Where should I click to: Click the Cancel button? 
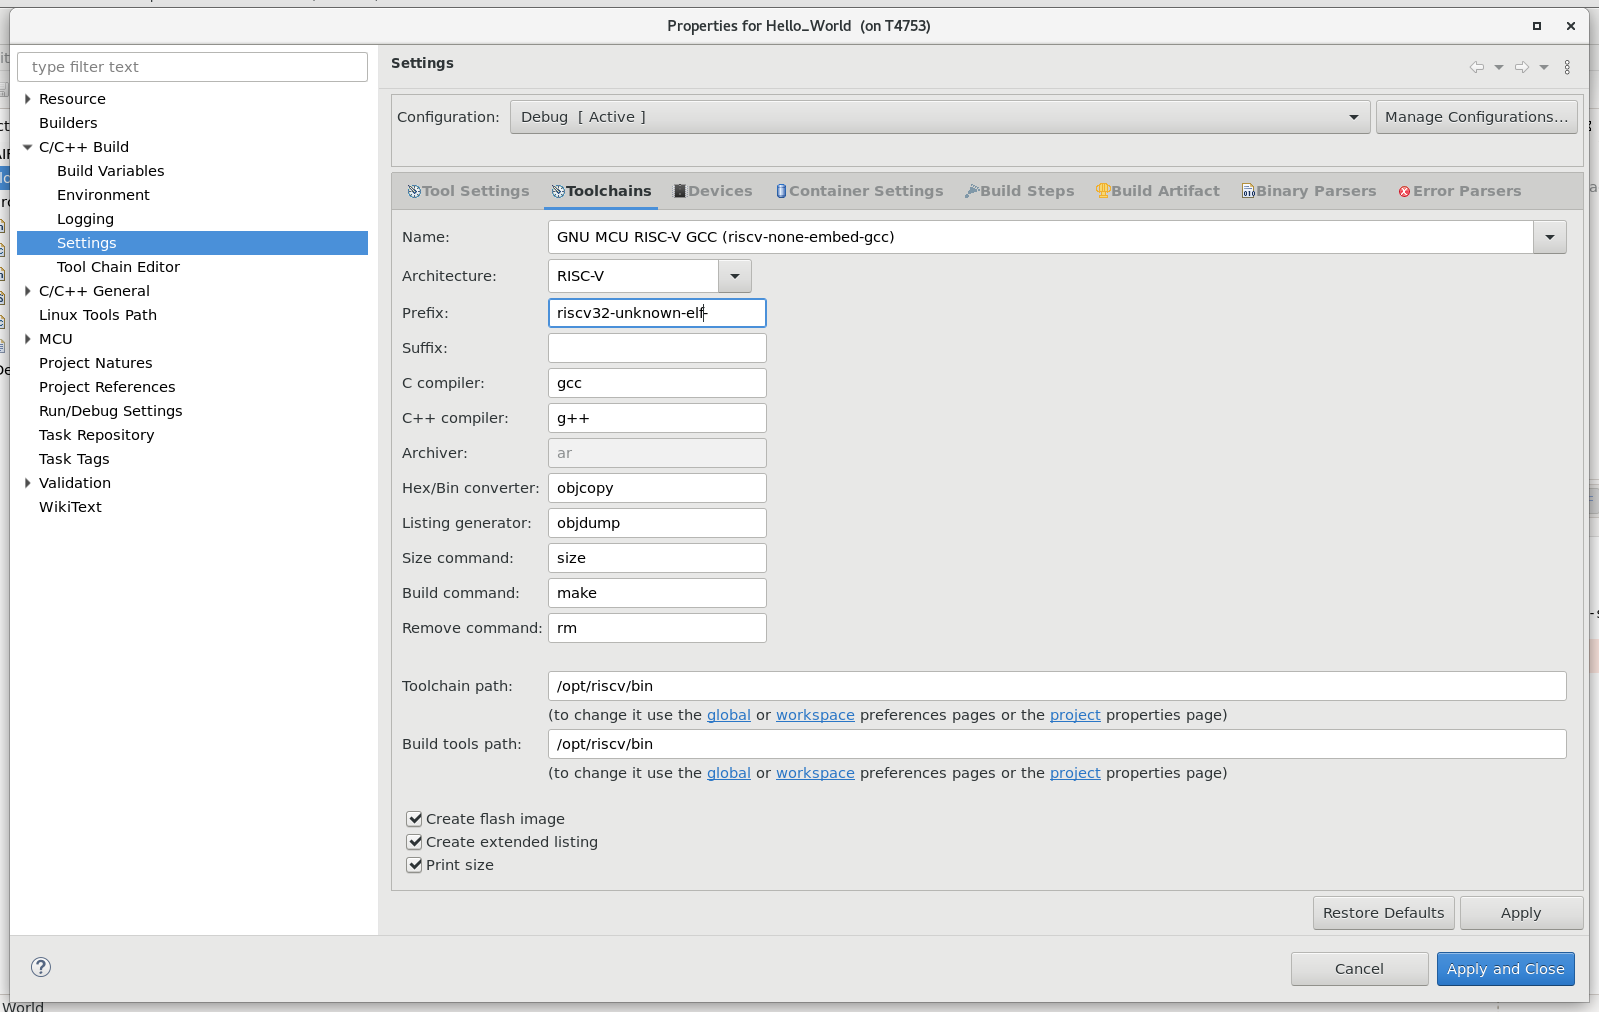(1359, 969)
